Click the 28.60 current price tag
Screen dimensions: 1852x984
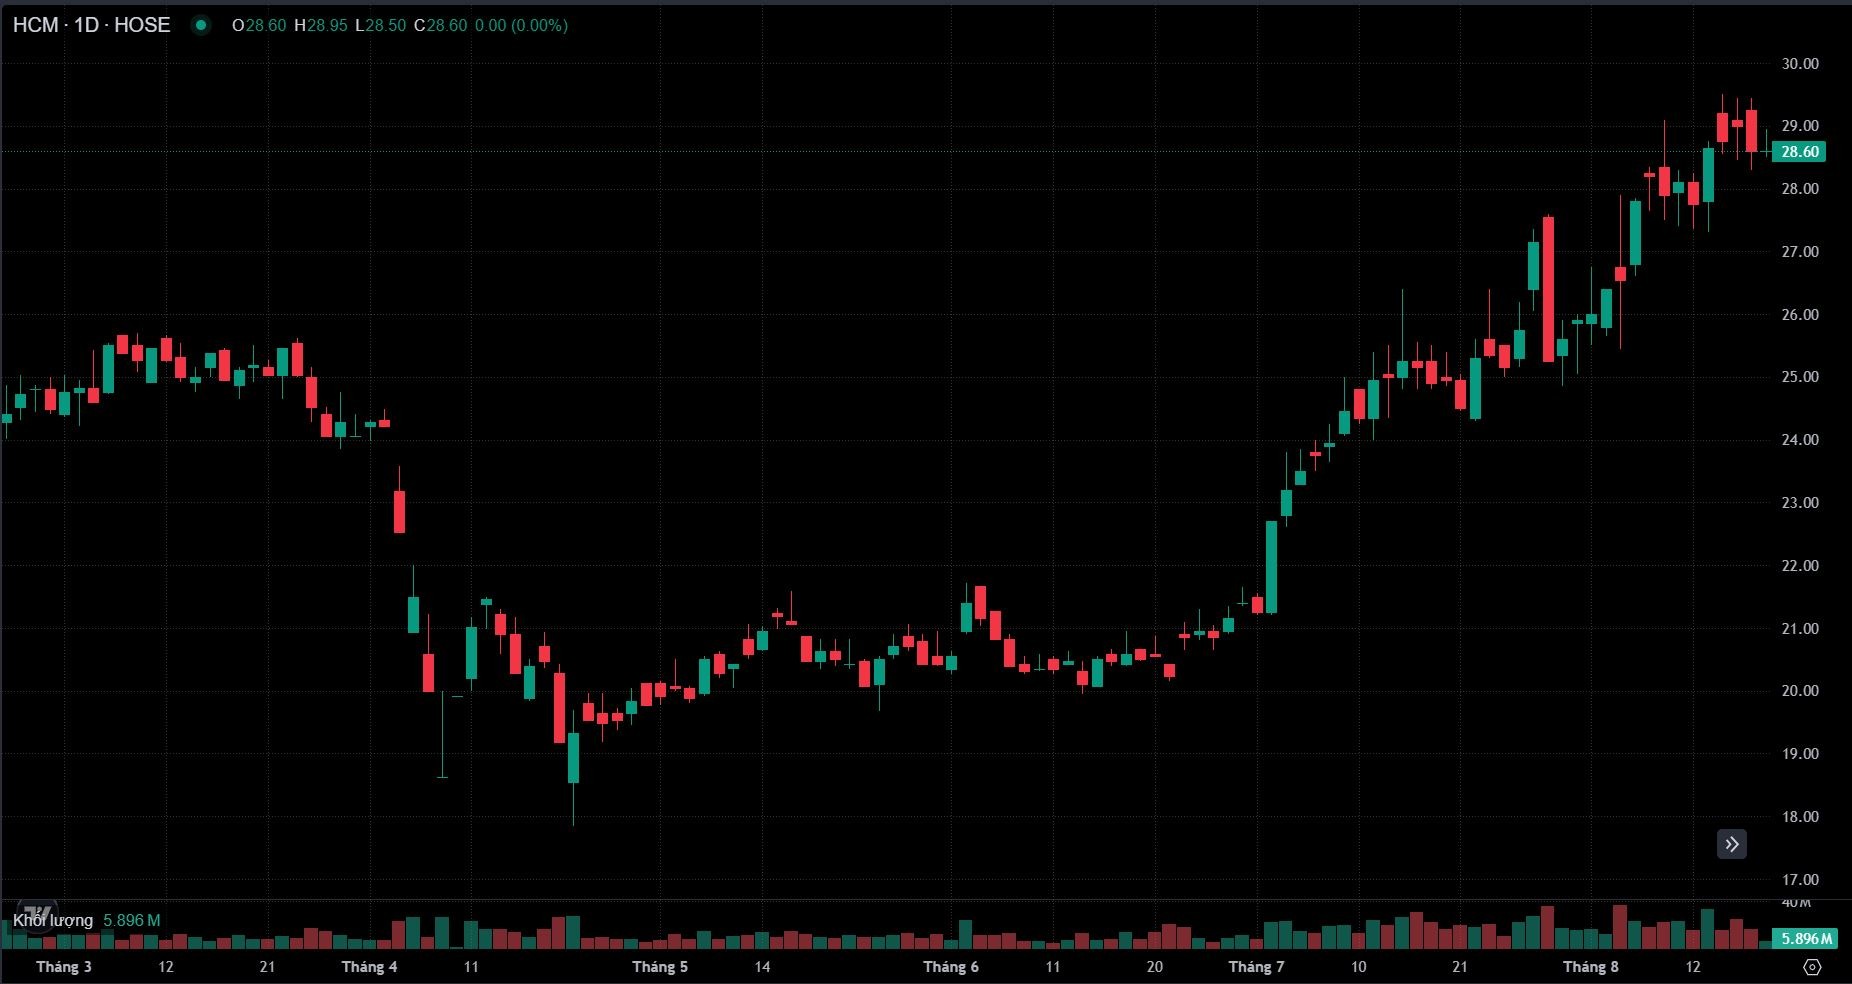[x=1799, y=152]
